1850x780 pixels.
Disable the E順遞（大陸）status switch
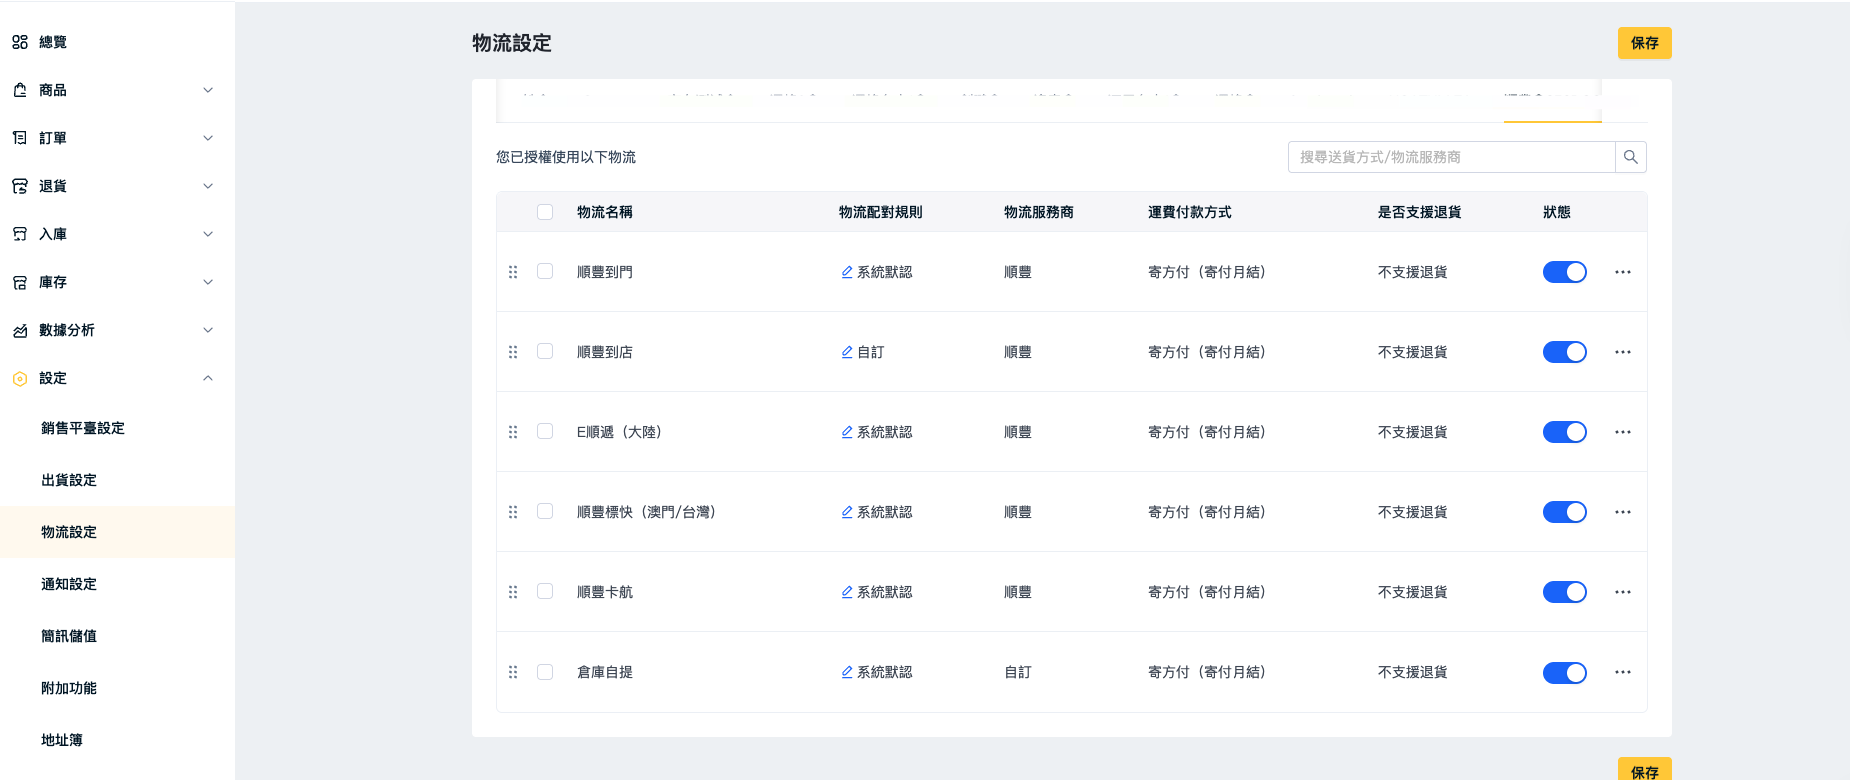(1565, 432)
